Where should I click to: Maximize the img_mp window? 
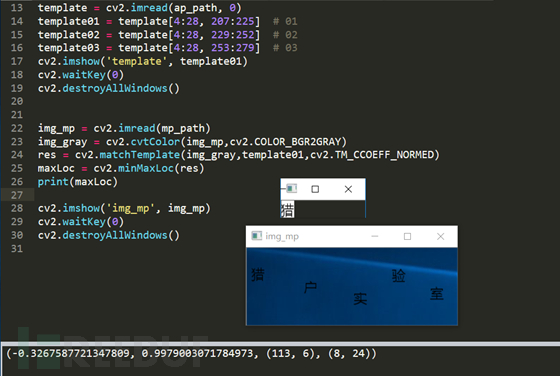point(407,236)
